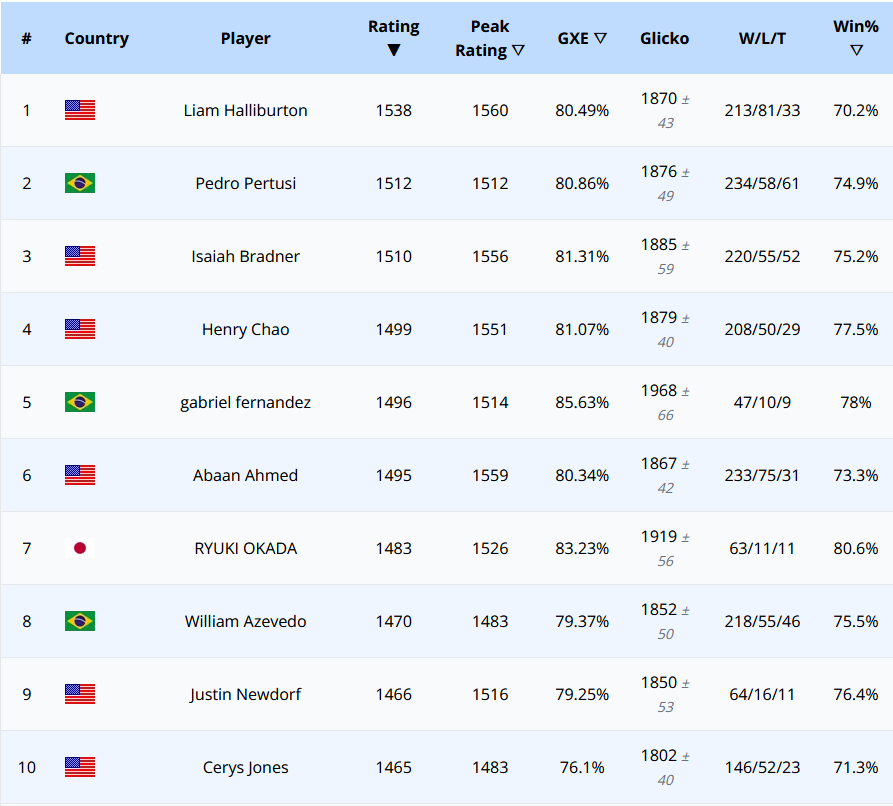Click record 233/75/31
Viewport: 893px width, 806px height.
(762, 475)
